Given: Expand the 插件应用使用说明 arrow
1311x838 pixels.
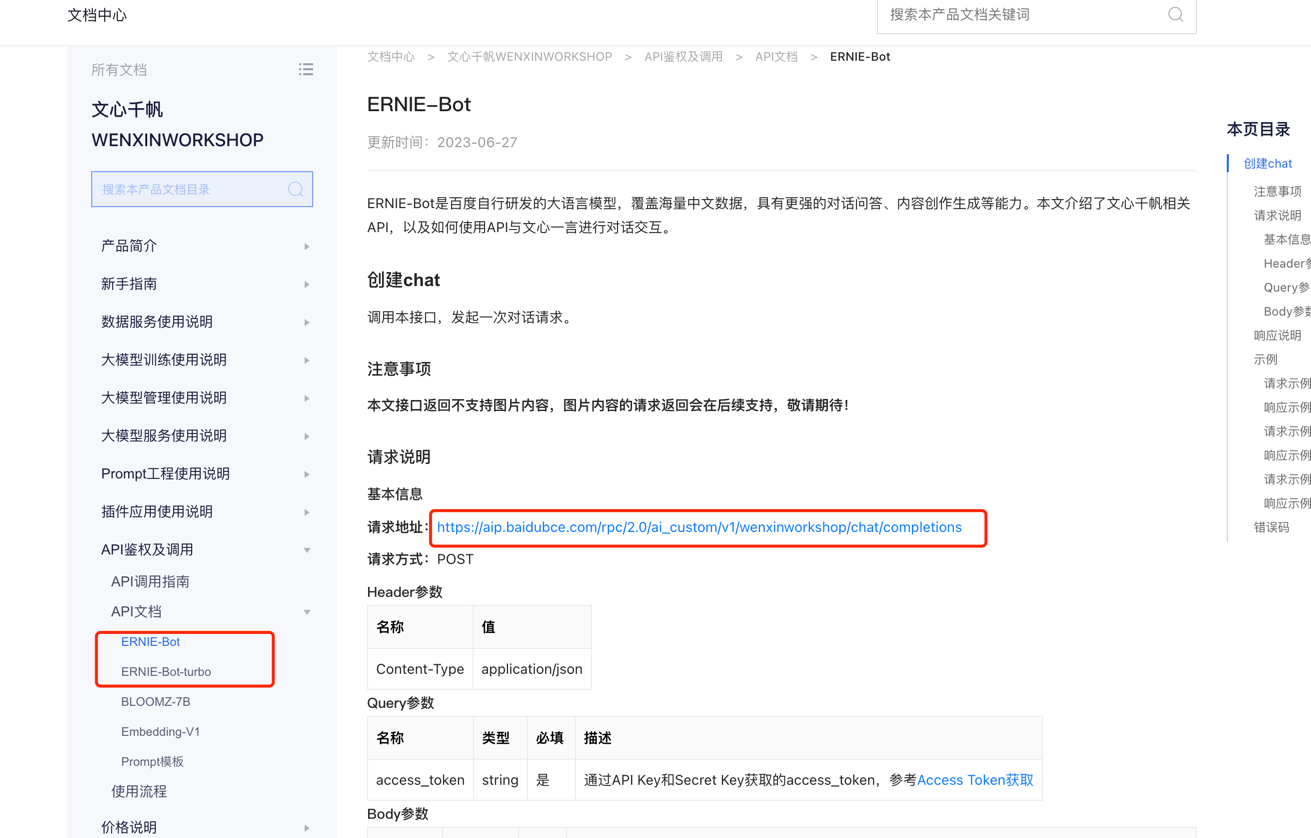Looking at the screenshot, I should 307,512.
